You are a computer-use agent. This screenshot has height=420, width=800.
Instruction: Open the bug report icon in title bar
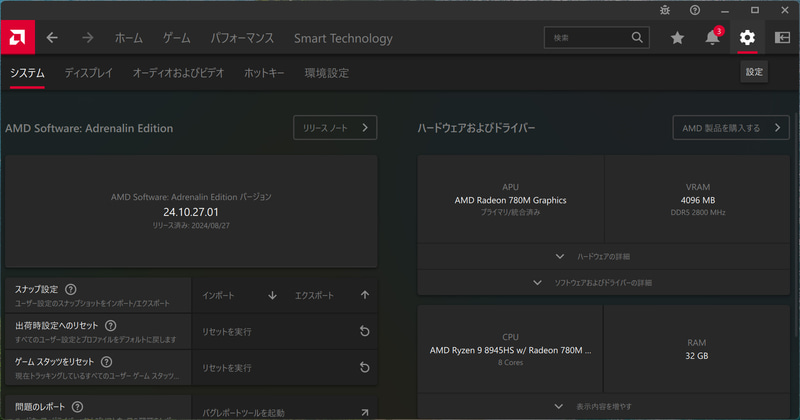[x=665, y=10]
